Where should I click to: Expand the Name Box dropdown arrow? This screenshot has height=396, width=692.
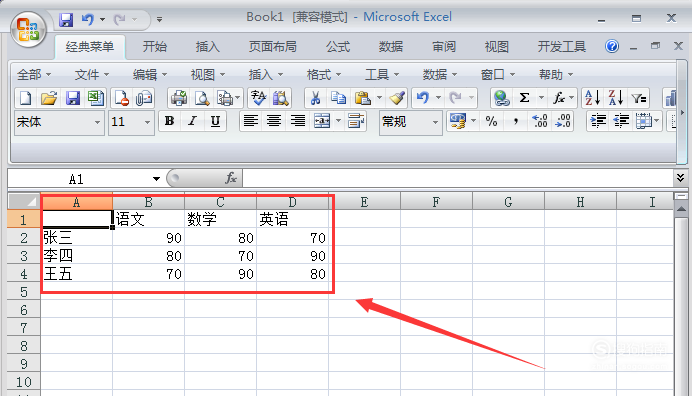tap(156, 179)
